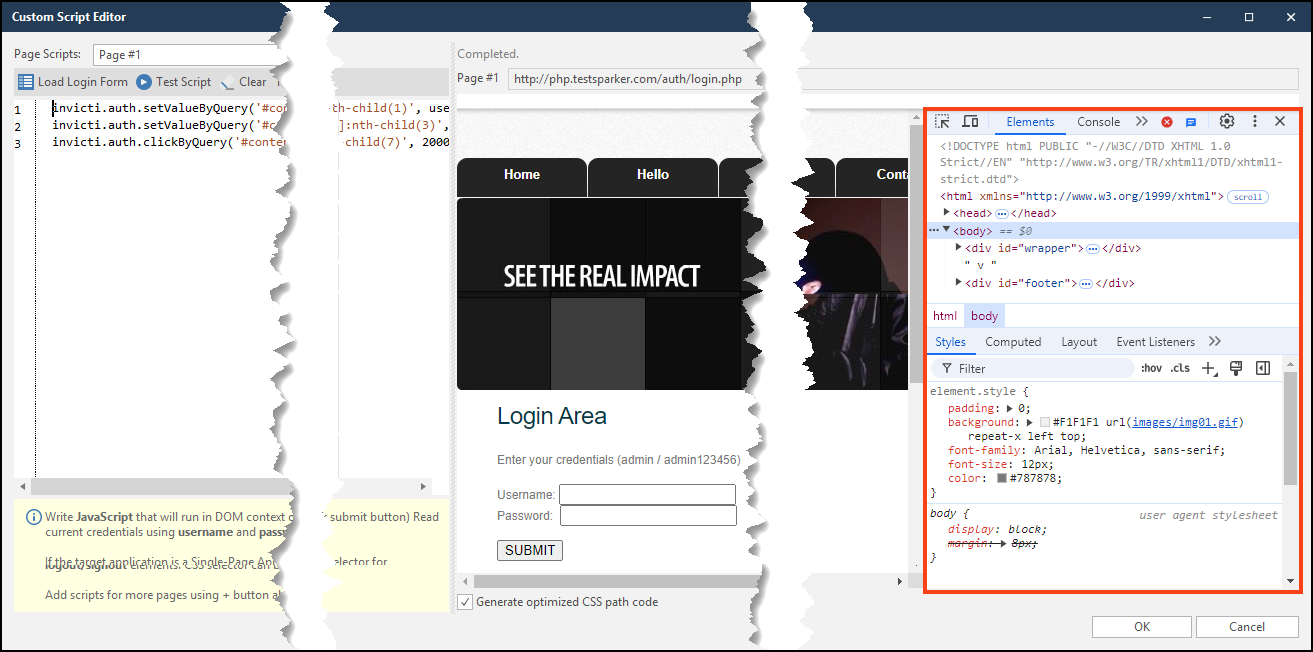Screen dimensions: 1313x652
Task: Open the Computed styles tab
Action: coord(1013,341)
